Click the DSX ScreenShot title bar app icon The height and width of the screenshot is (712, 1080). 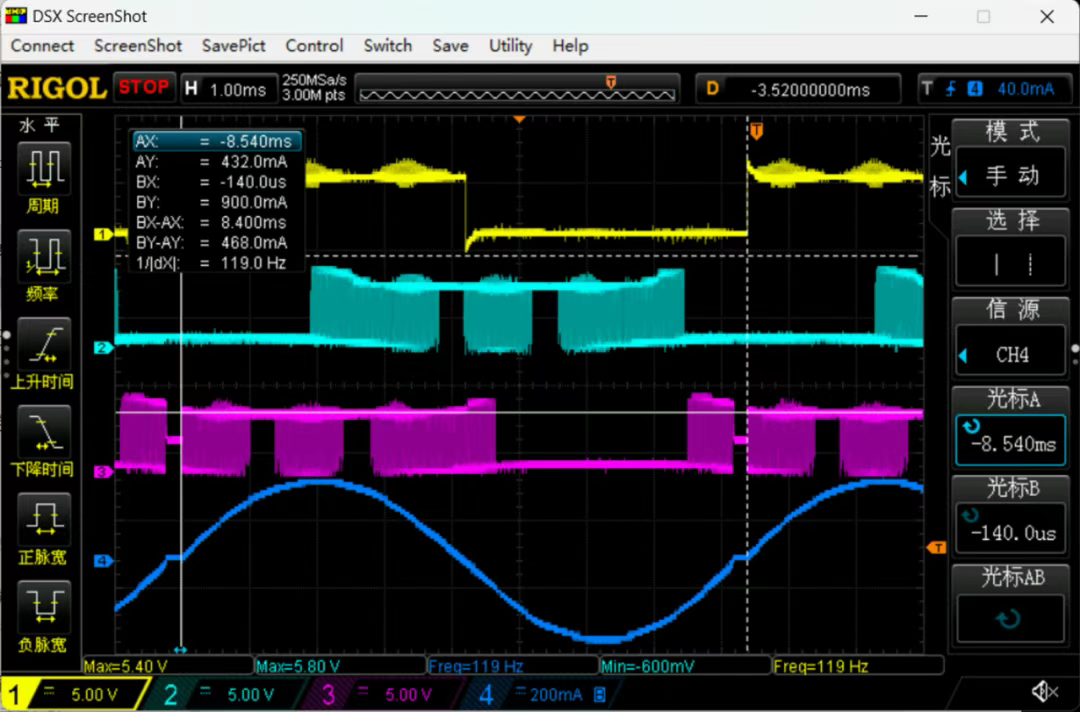(16, 16)
